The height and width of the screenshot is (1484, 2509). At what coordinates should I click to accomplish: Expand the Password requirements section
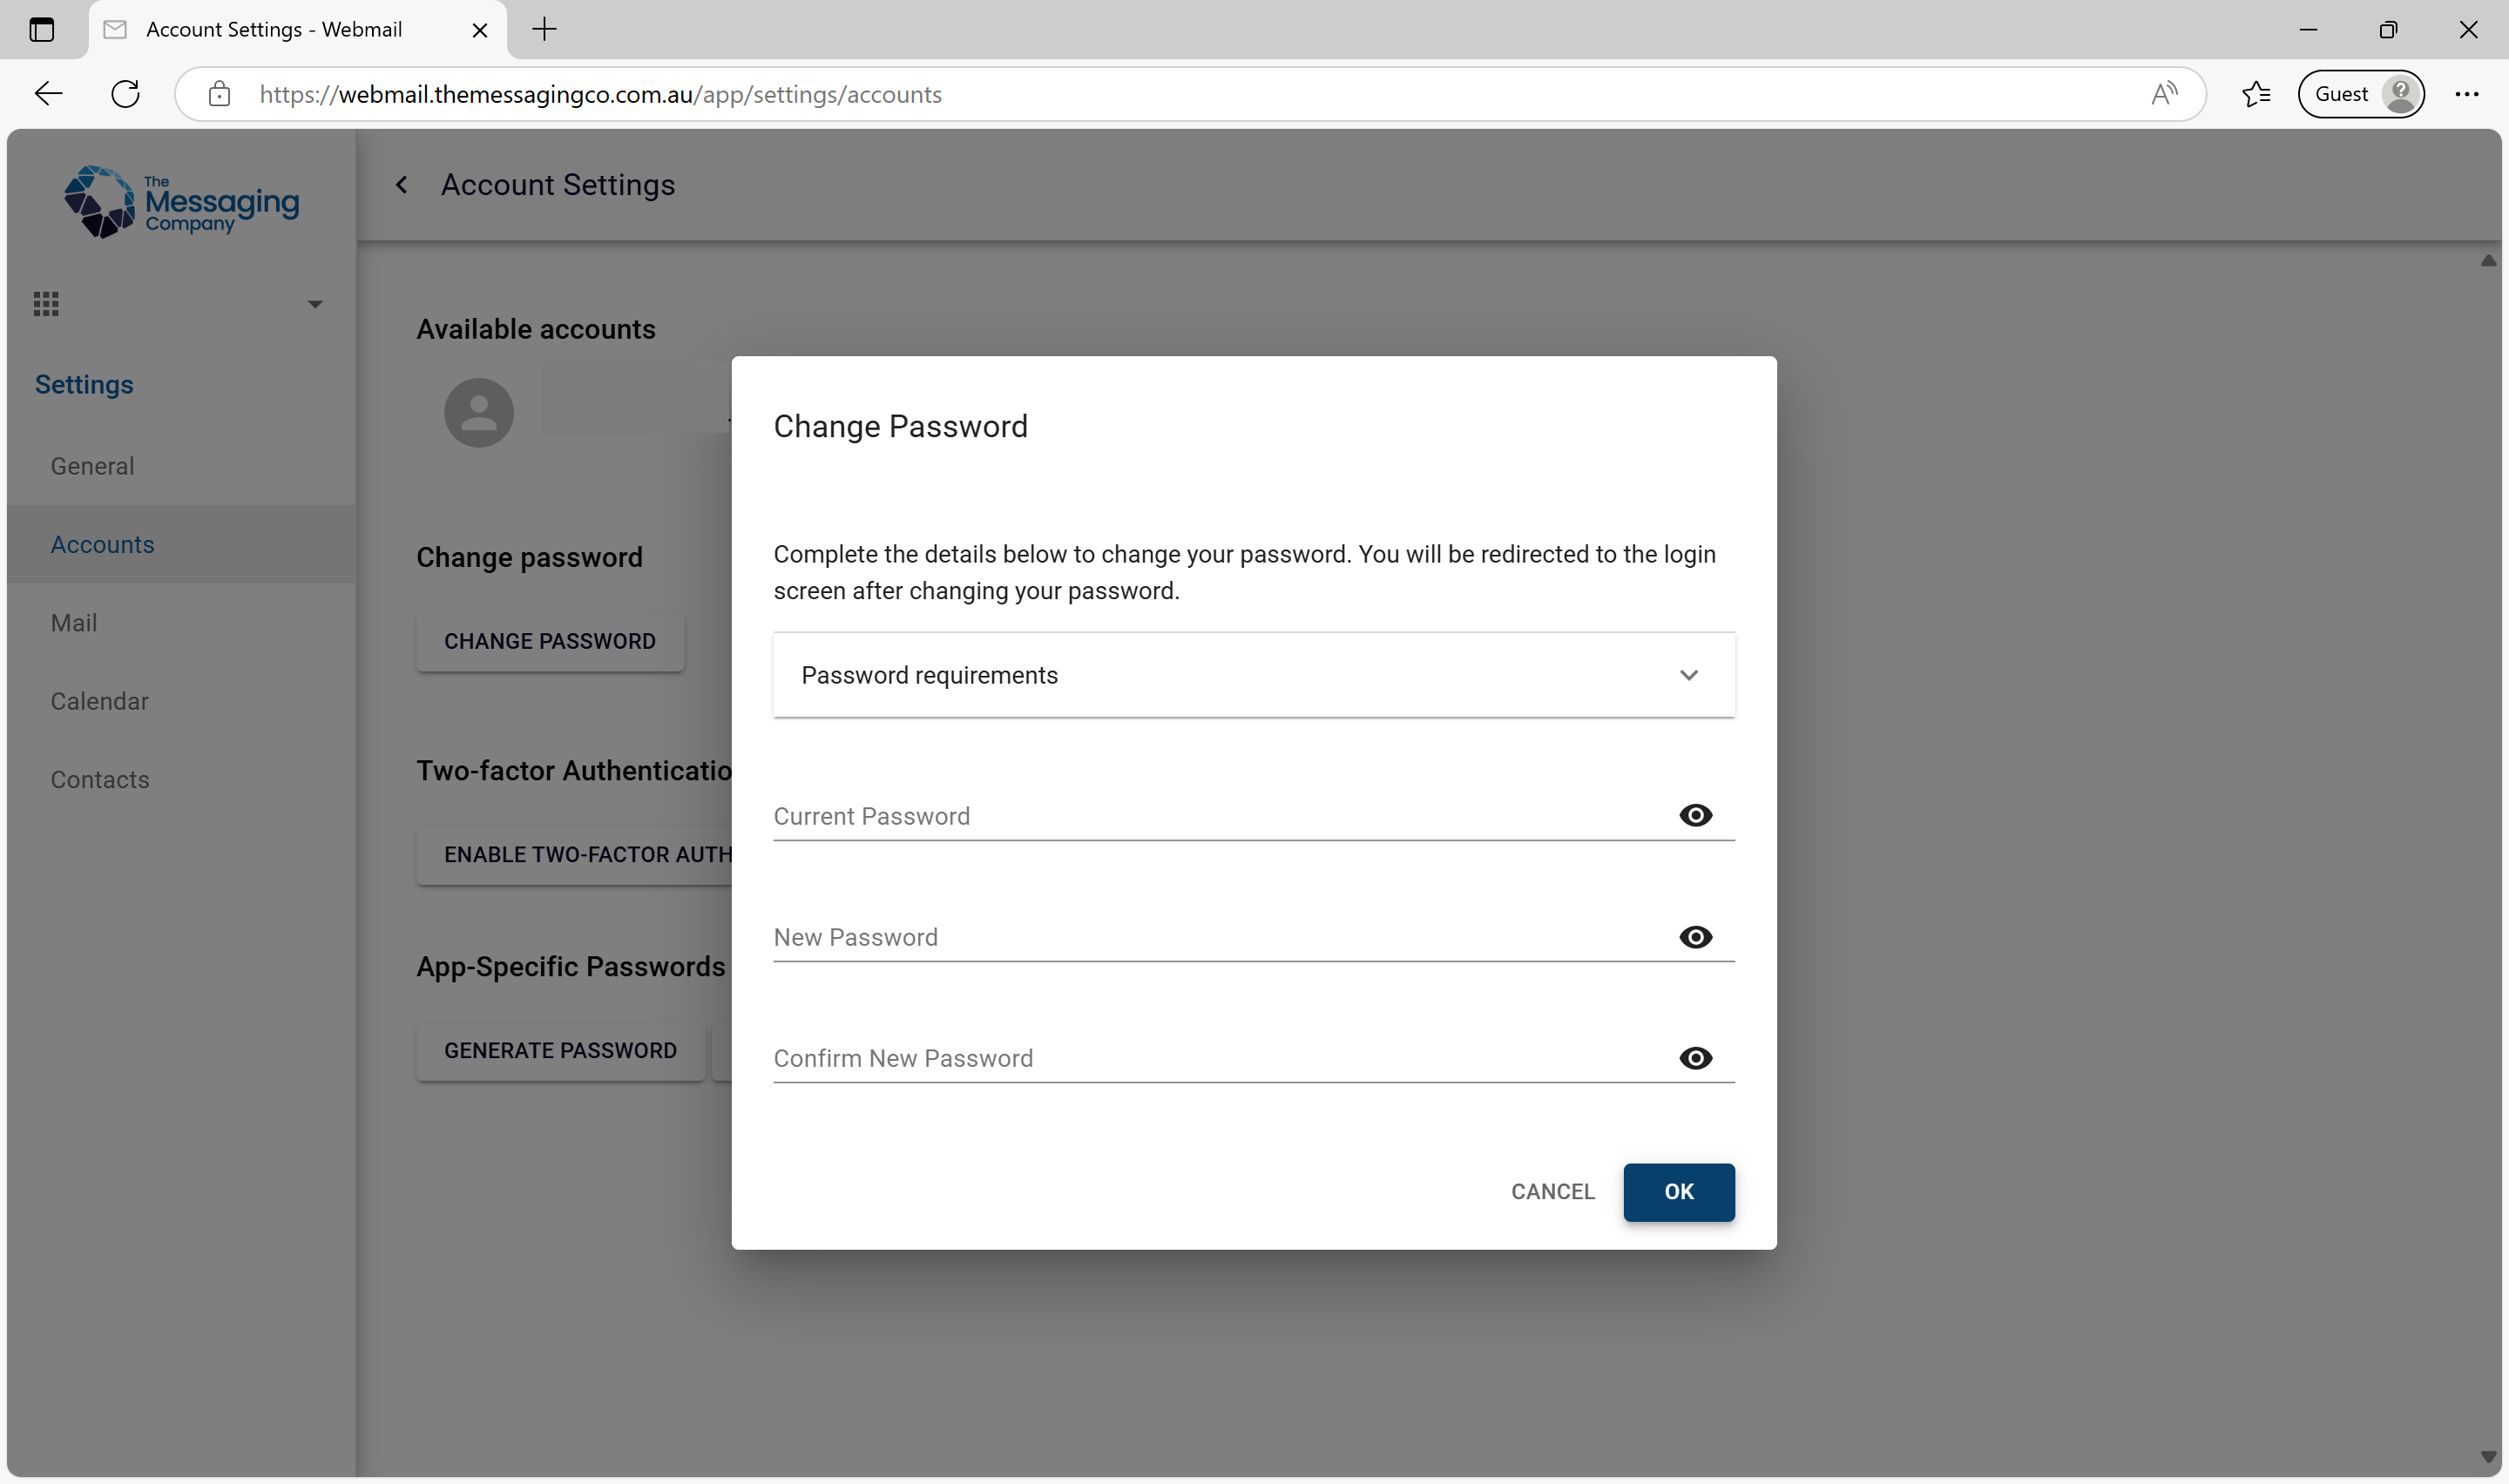tap(1689, 675)
